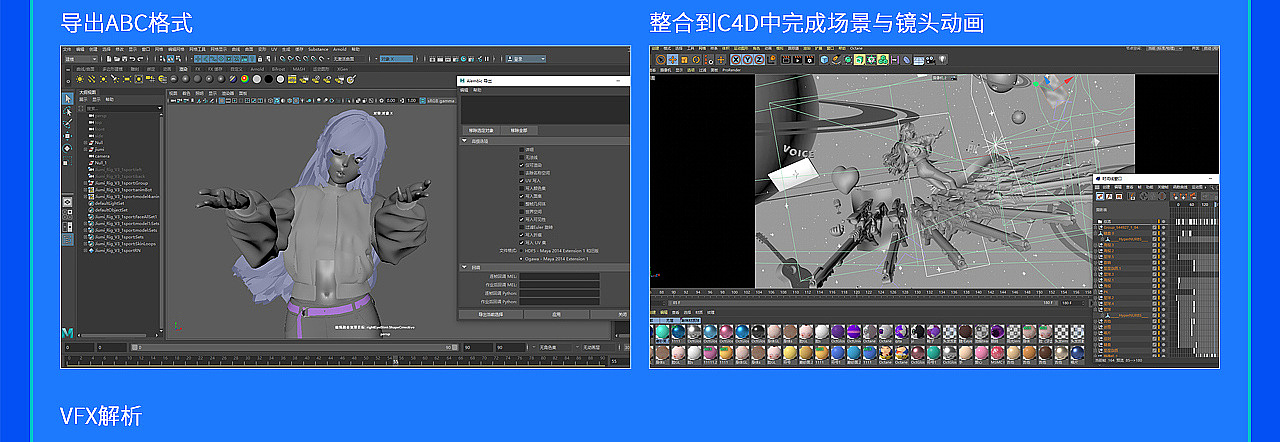Open the ProRender menu in C4D viewport
The image size is (1280, 442).
point(732,70)
